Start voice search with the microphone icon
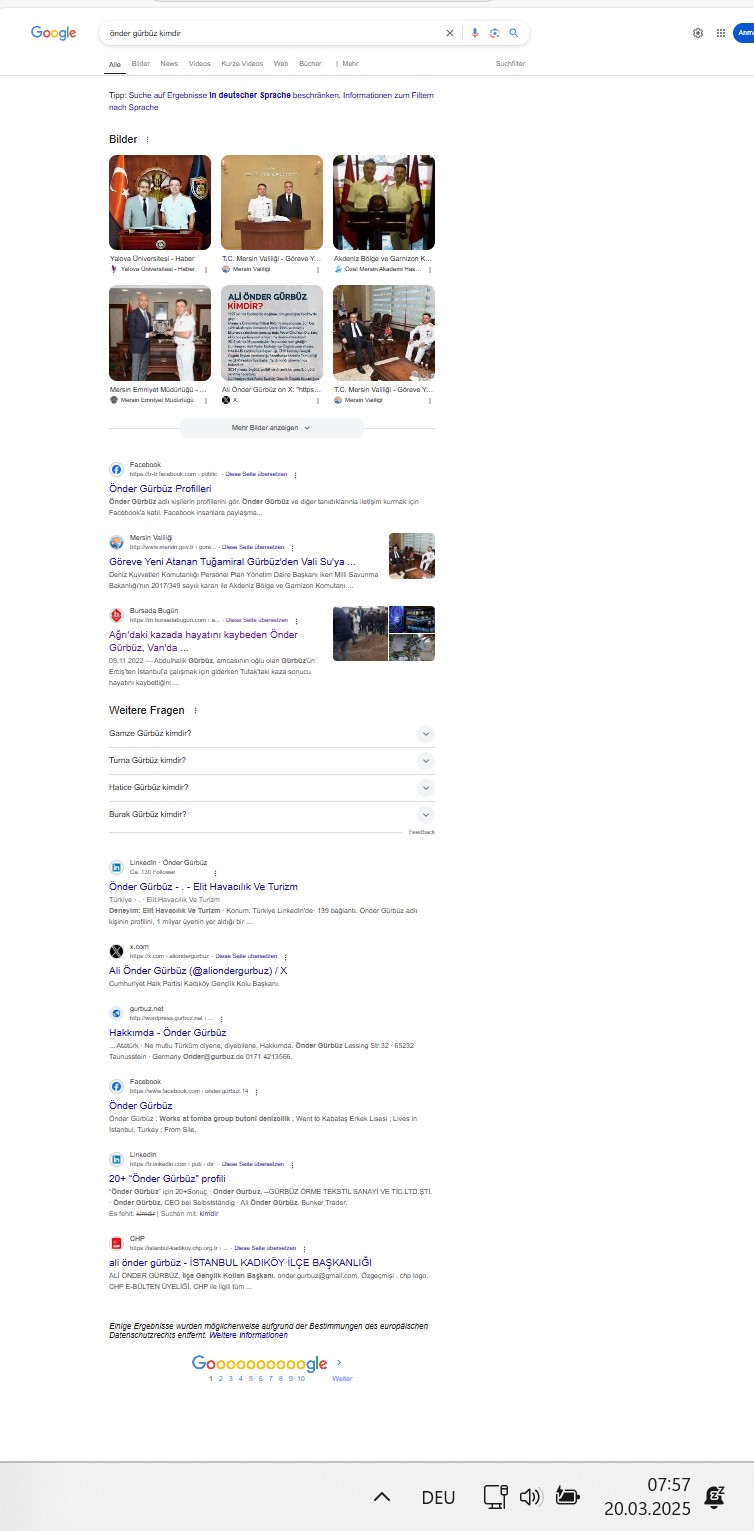The image size is (754, 1531). click(475, 33)
